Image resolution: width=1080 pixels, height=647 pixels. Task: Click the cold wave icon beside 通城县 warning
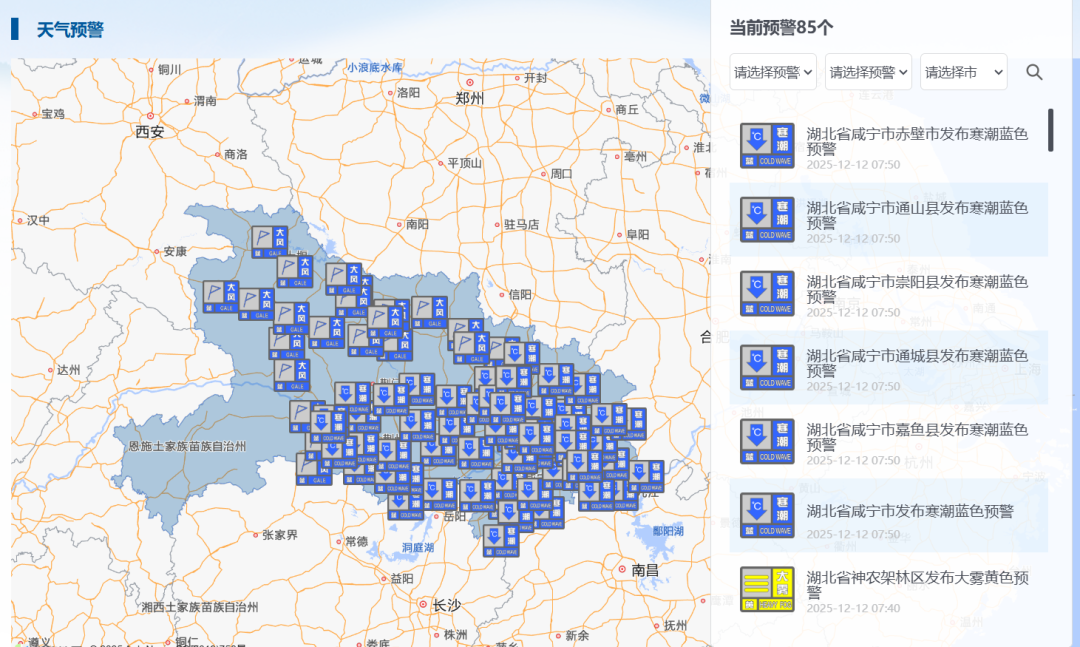tap(767, 366)
